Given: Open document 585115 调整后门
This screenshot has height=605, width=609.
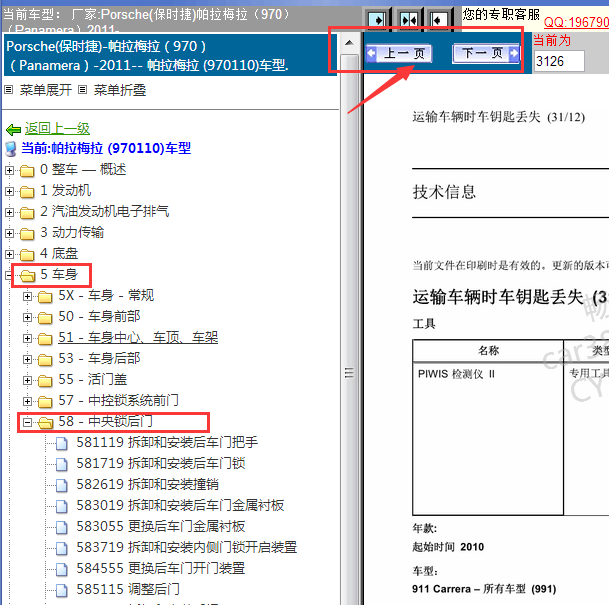Looking at the screenshot, I should tap(128, 589).
